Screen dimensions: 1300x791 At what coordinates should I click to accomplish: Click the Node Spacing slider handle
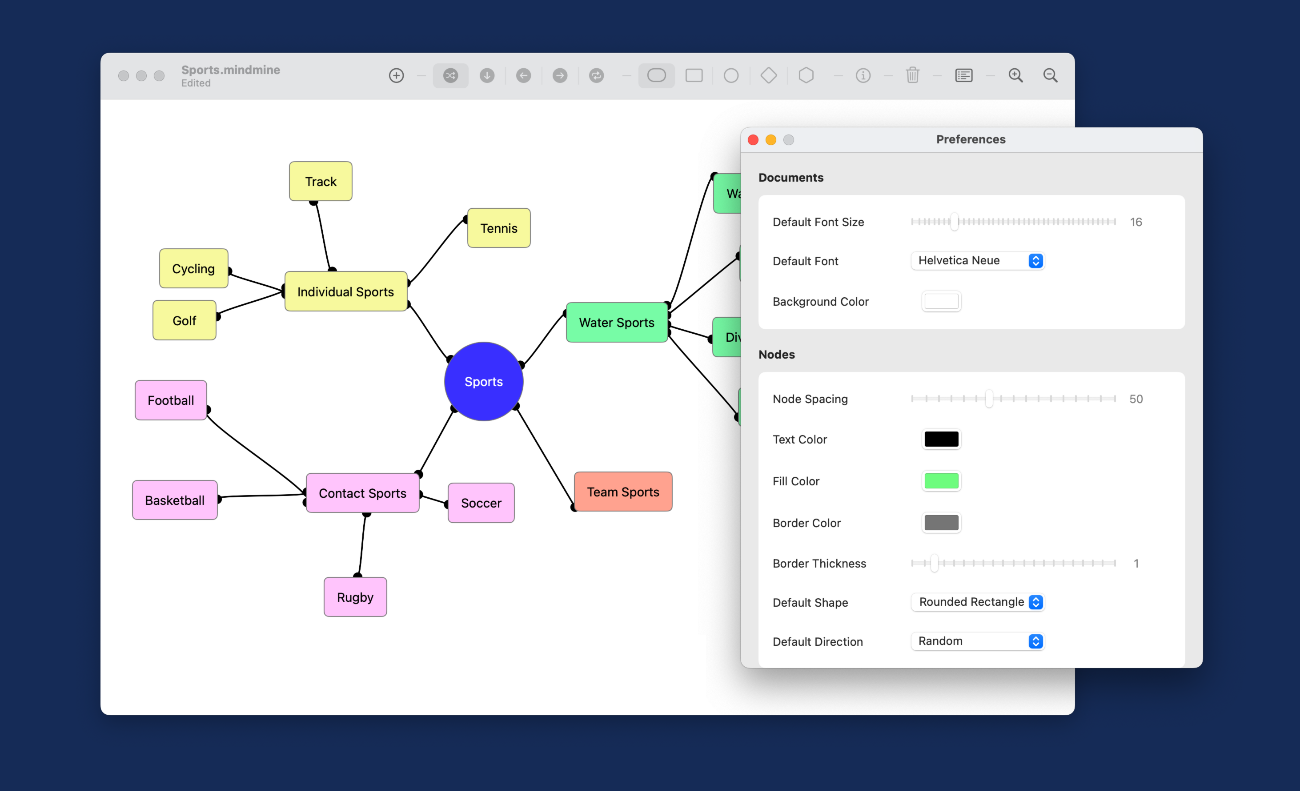(x=989, y=399)
